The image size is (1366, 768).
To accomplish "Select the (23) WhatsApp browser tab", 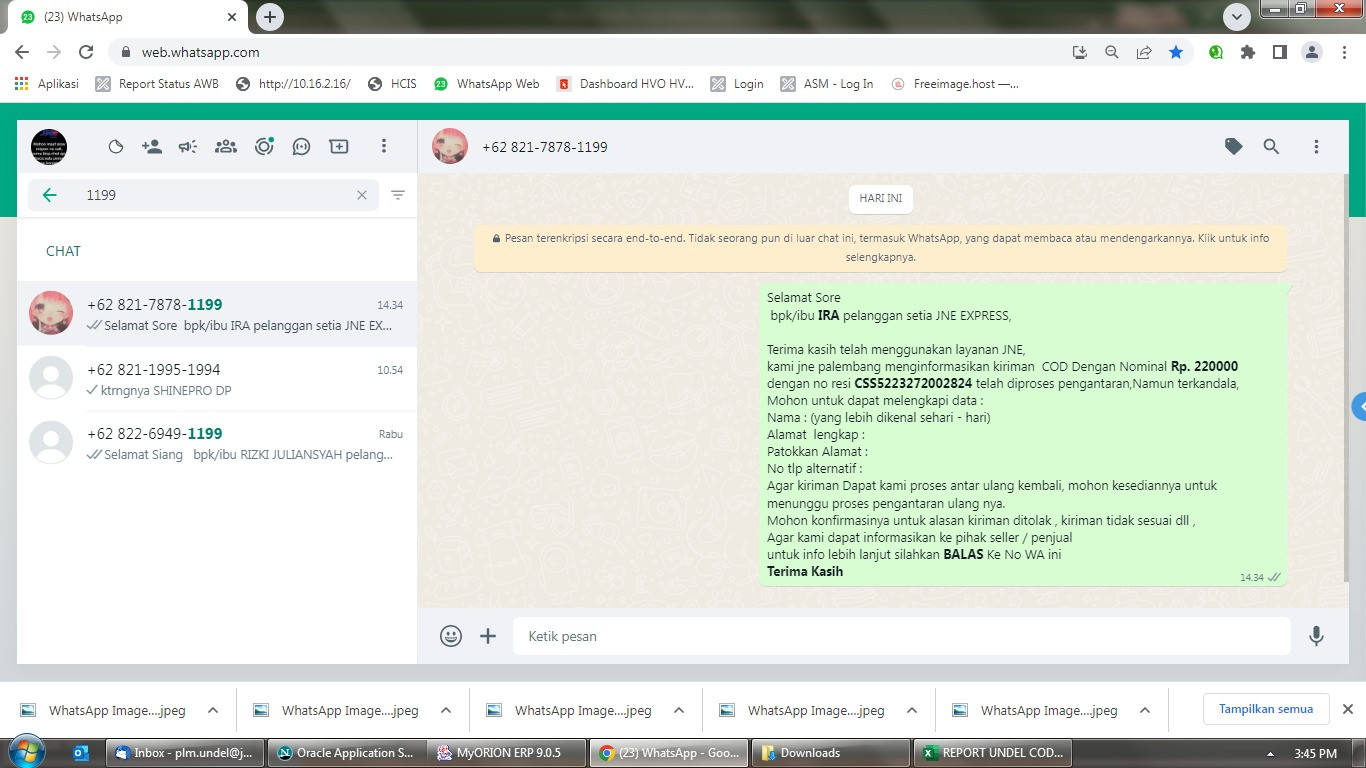I will point(130,17).
